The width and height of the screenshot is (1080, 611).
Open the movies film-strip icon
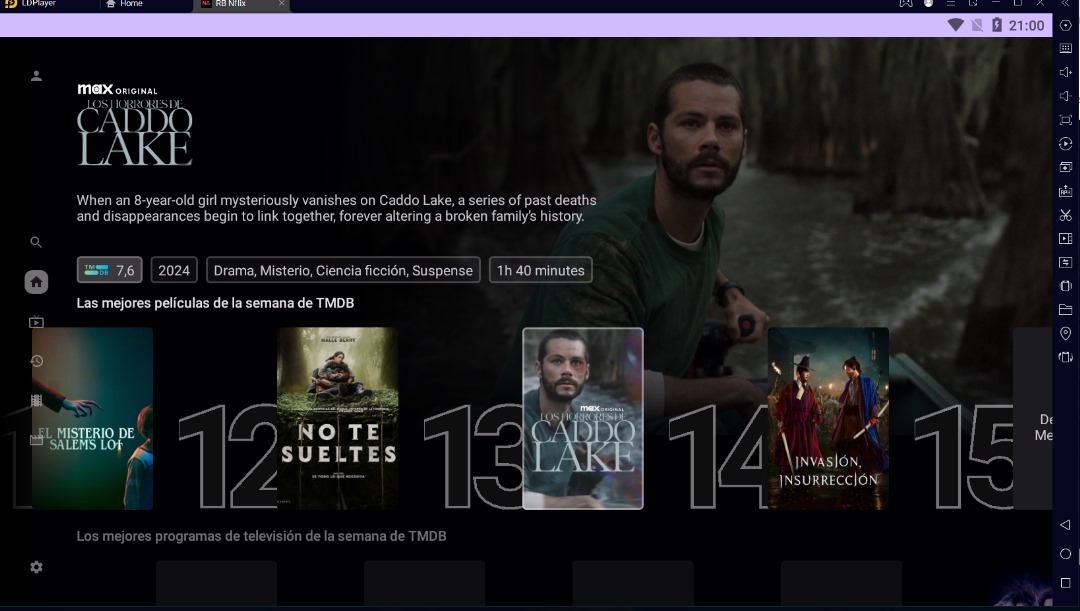36,400
